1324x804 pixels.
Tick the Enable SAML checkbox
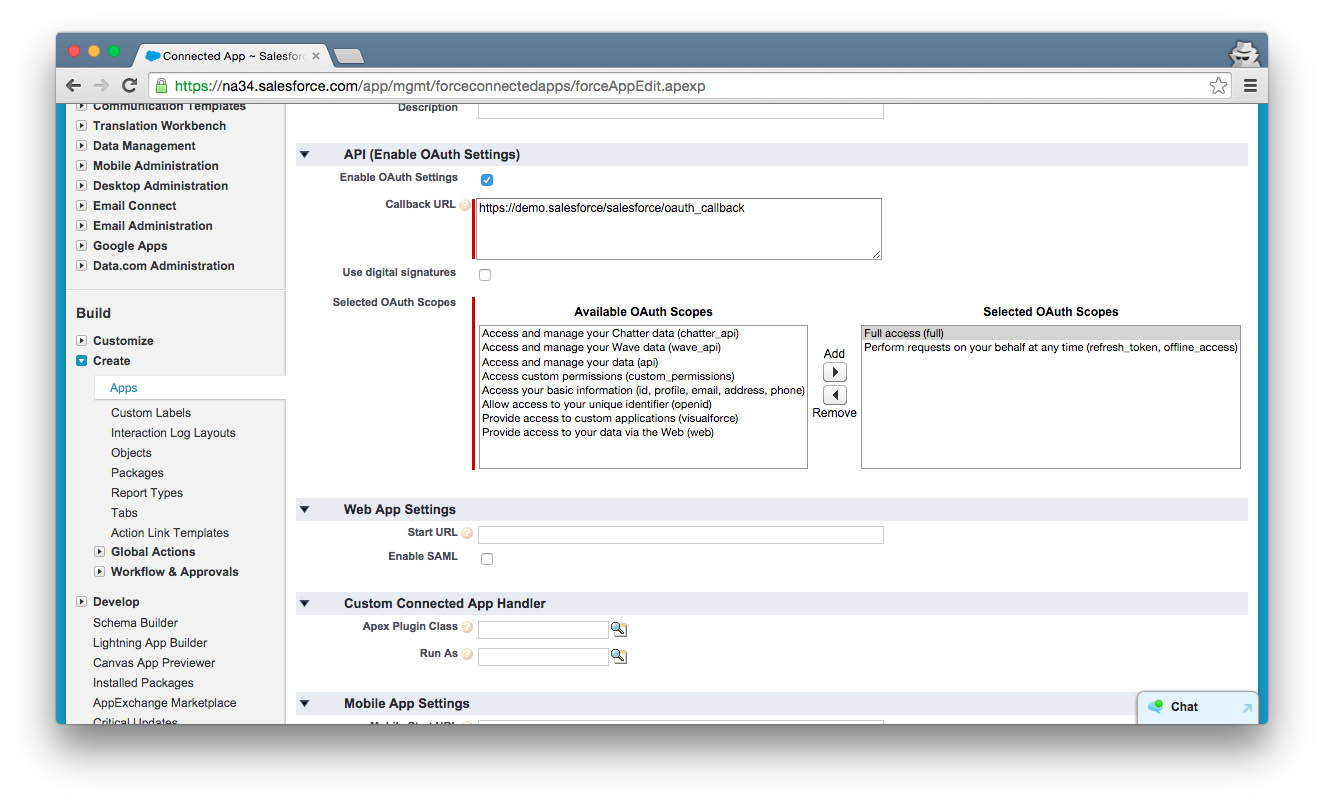487,559
